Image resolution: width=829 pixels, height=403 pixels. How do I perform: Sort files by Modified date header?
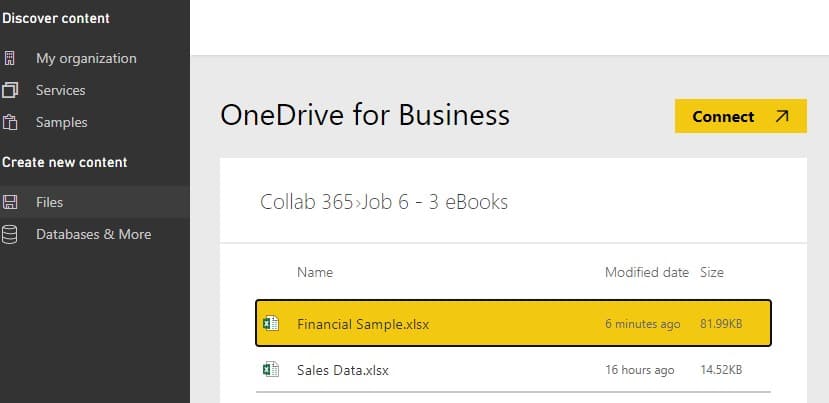tap(647, 272)
